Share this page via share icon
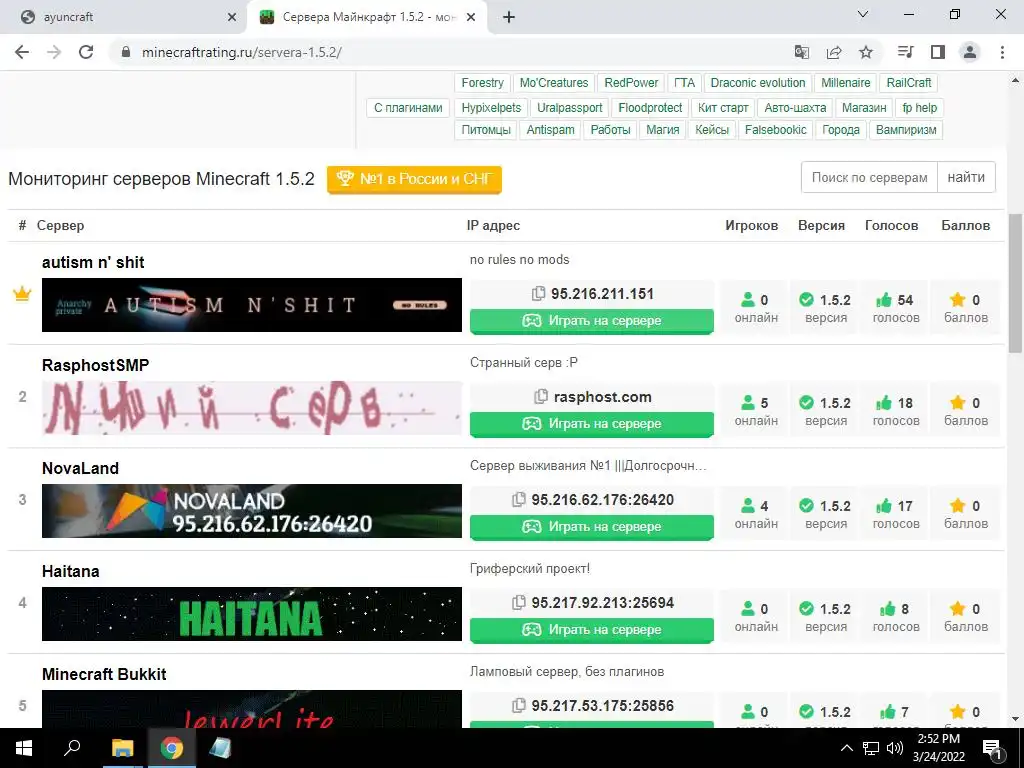Viewport: 1024px width, 768px height. [x=834, y=52]
